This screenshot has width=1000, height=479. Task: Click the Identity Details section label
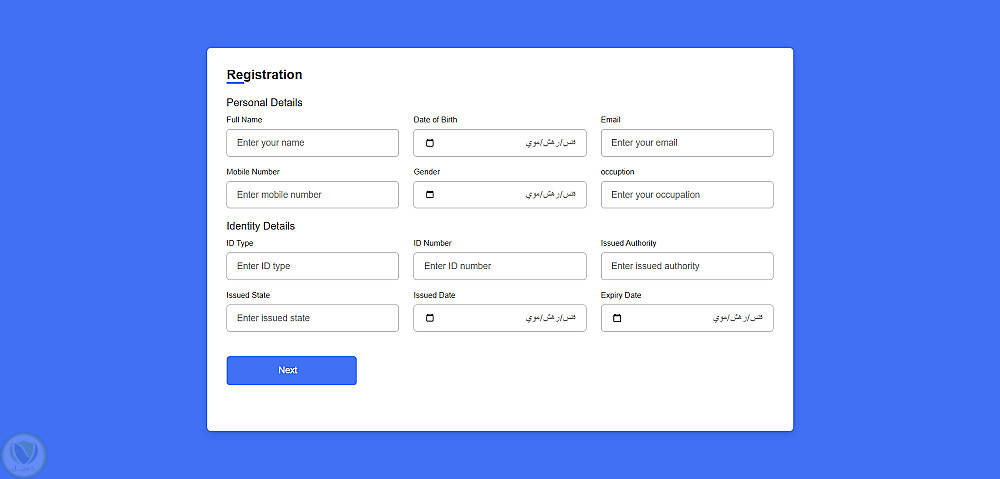(x=260, y=226)
